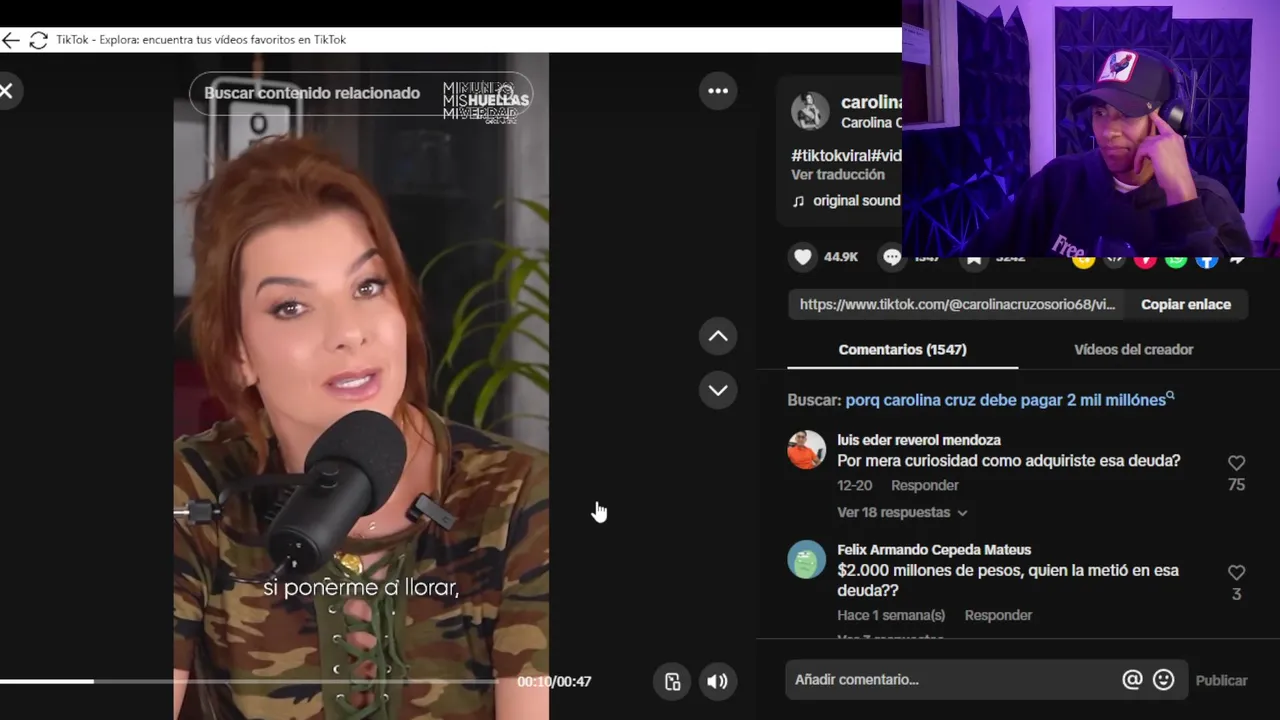This screenshot has width=1280, height=720.
Task: Click the Copiar enlace button
Action: (1186, 304)
